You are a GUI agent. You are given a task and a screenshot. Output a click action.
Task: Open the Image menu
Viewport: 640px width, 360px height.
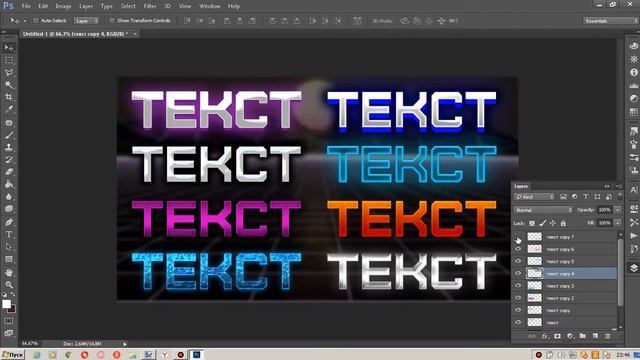click(x=63, y=6)
